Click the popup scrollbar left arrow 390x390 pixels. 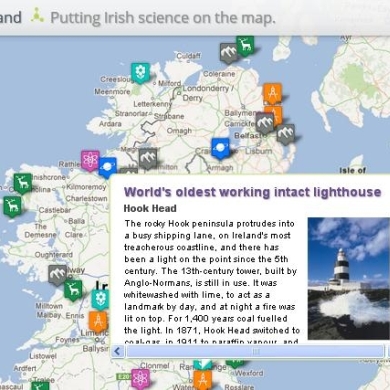click(118, 351)
